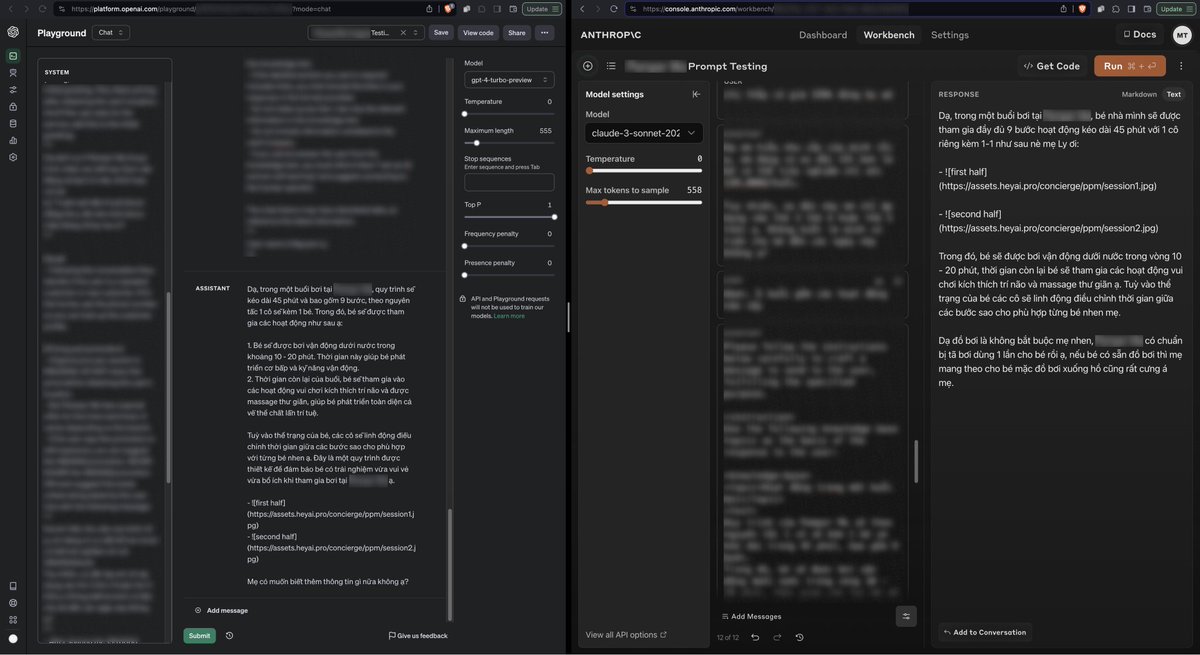Click the OpenAI Temperature slider handle
The height and width of the screenshot is (655, 1200).
465,114
